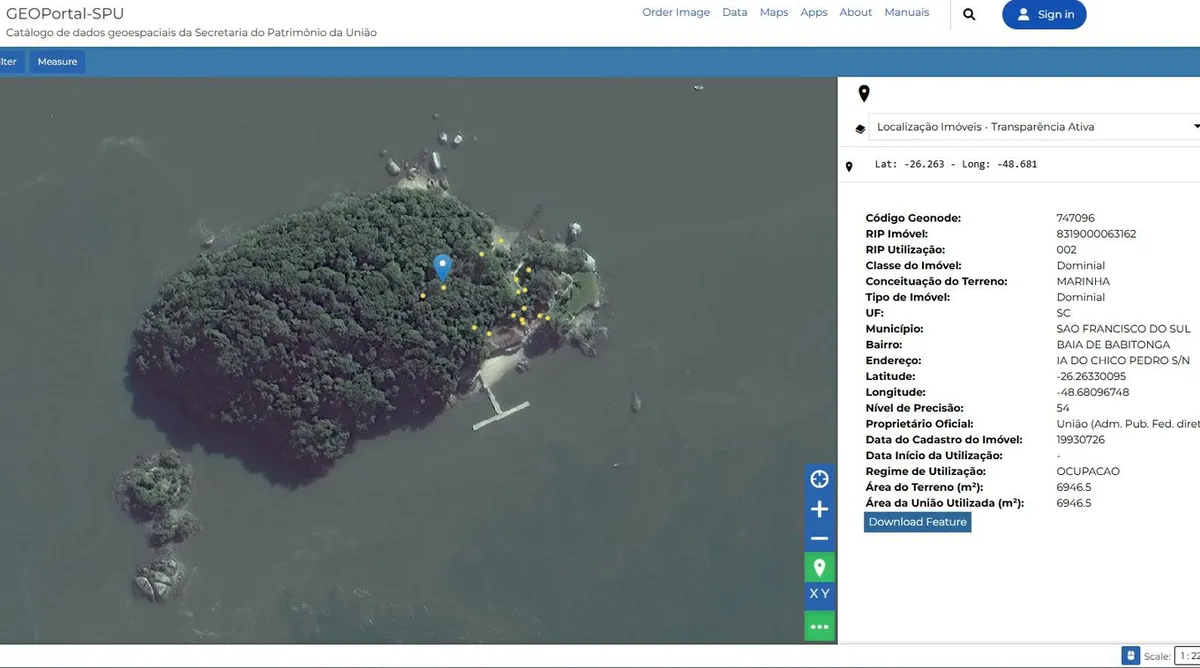Click the crosshair locate icon on map
Screen dimensions: 1200x668
pyautogui.click(x=819, y=479)
